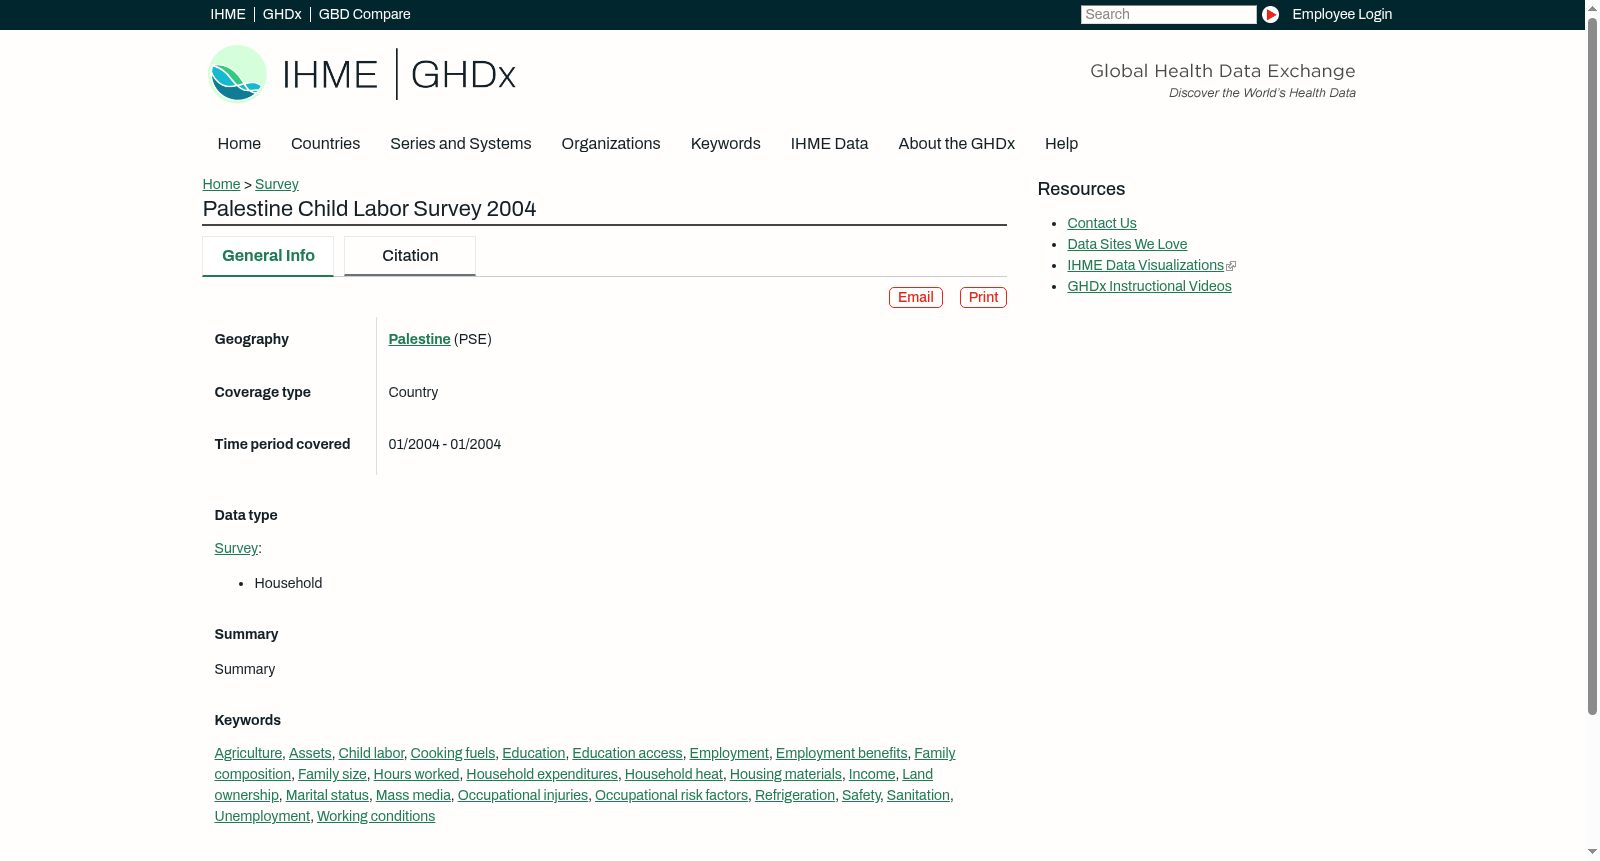
Task: Open Employment benefits keyword
Action: 842,753
